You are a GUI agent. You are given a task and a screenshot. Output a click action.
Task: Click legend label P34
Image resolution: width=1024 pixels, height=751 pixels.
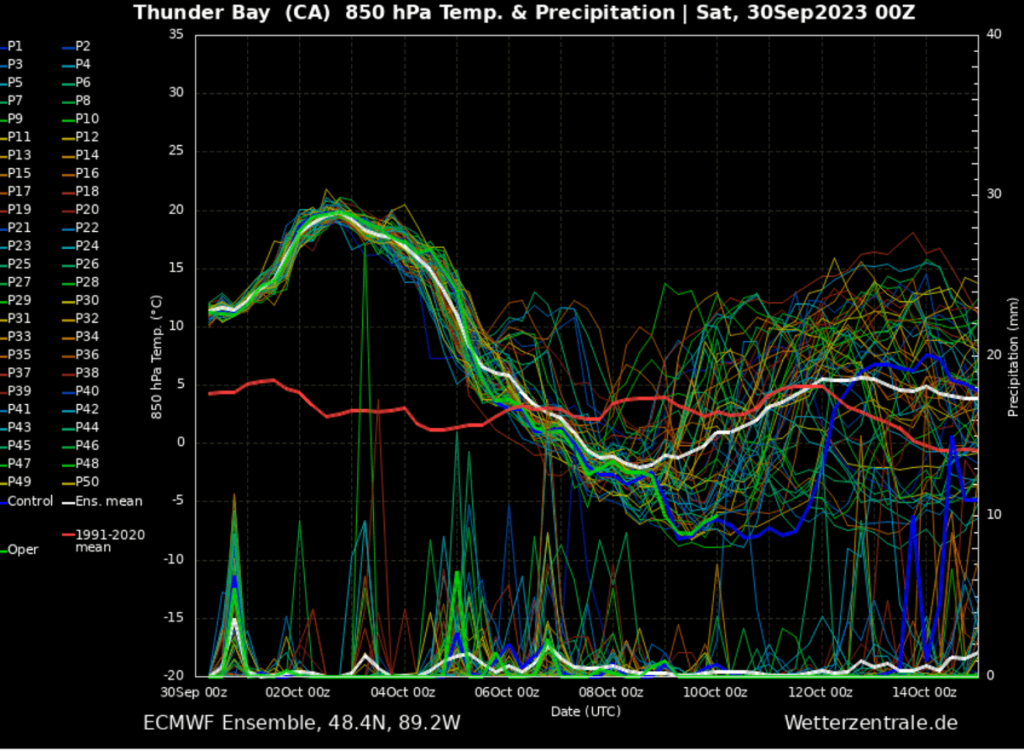[x=87, y=336]
